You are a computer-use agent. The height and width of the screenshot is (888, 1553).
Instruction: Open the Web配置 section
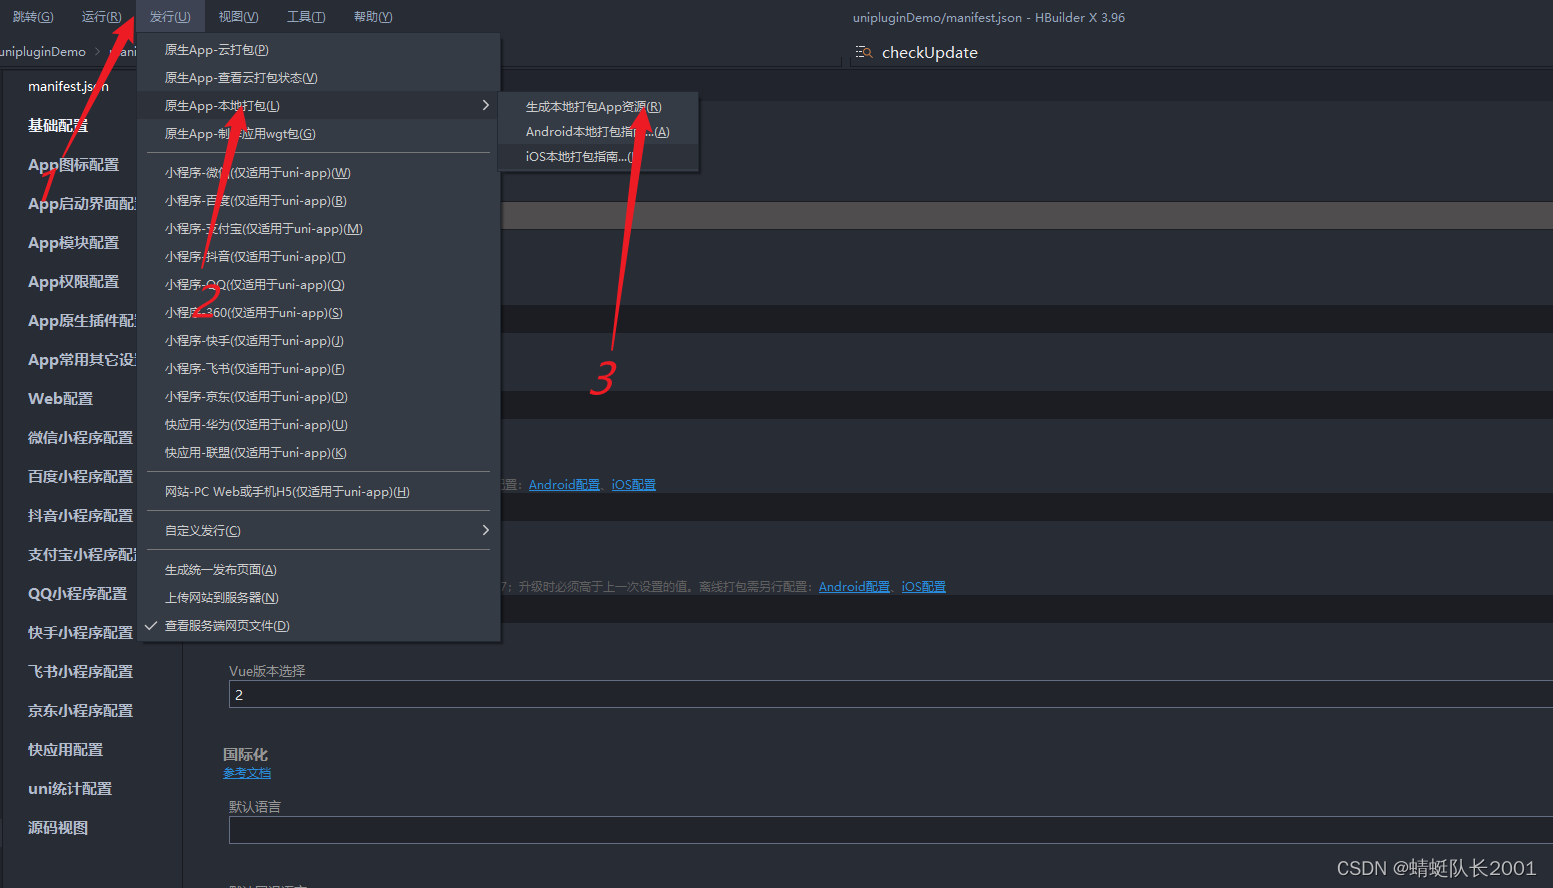point(60,399)
